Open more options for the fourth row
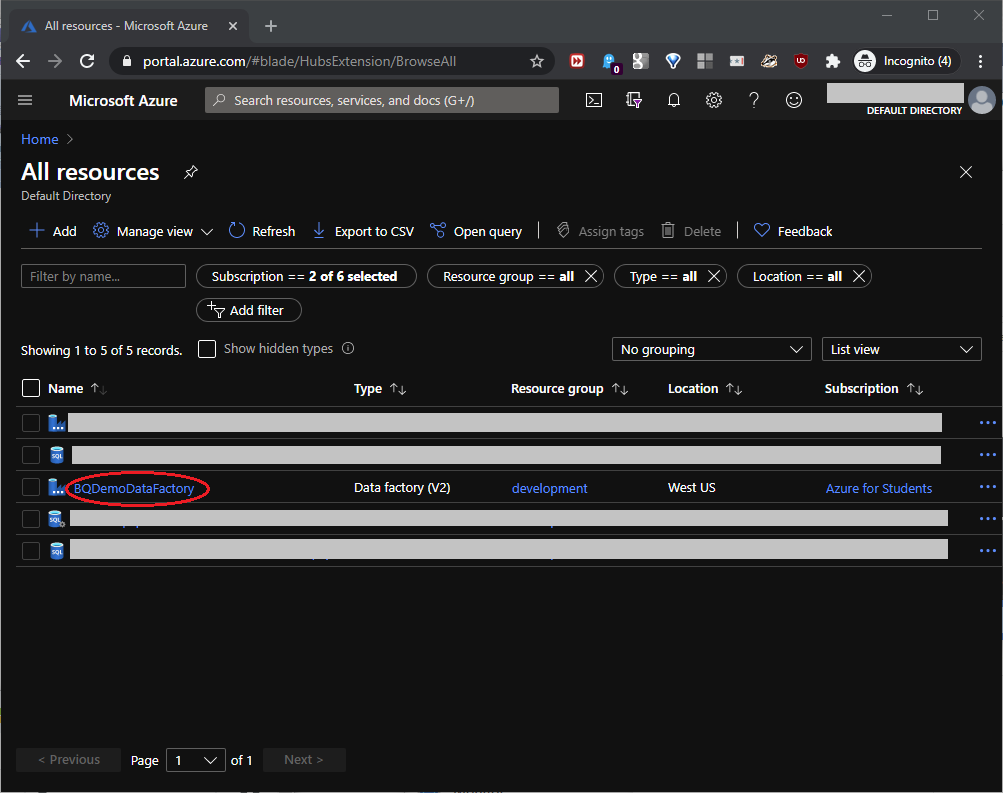 click(x=988, y=519)
